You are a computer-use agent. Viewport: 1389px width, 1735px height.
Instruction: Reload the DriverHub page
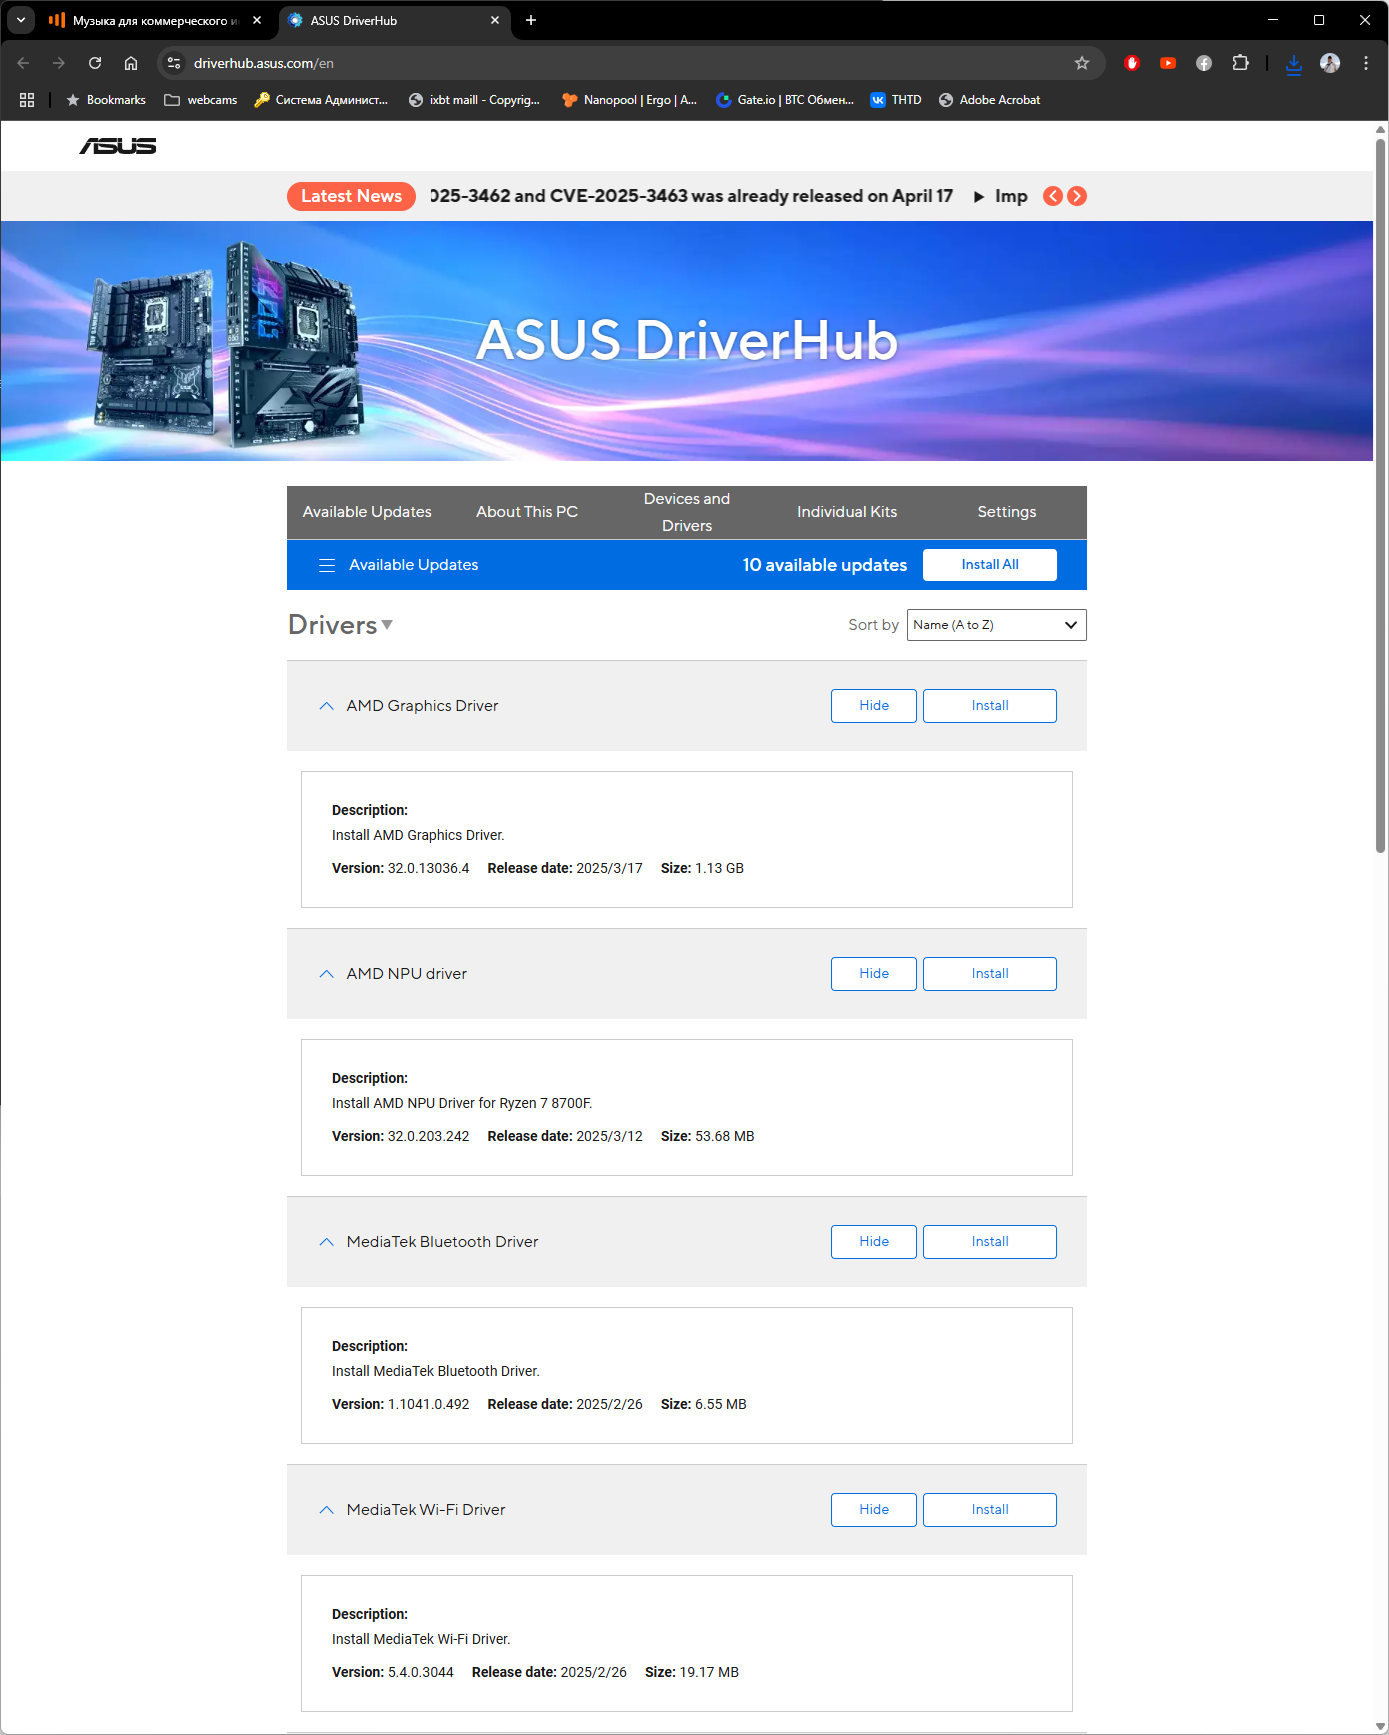pos(95,63)
